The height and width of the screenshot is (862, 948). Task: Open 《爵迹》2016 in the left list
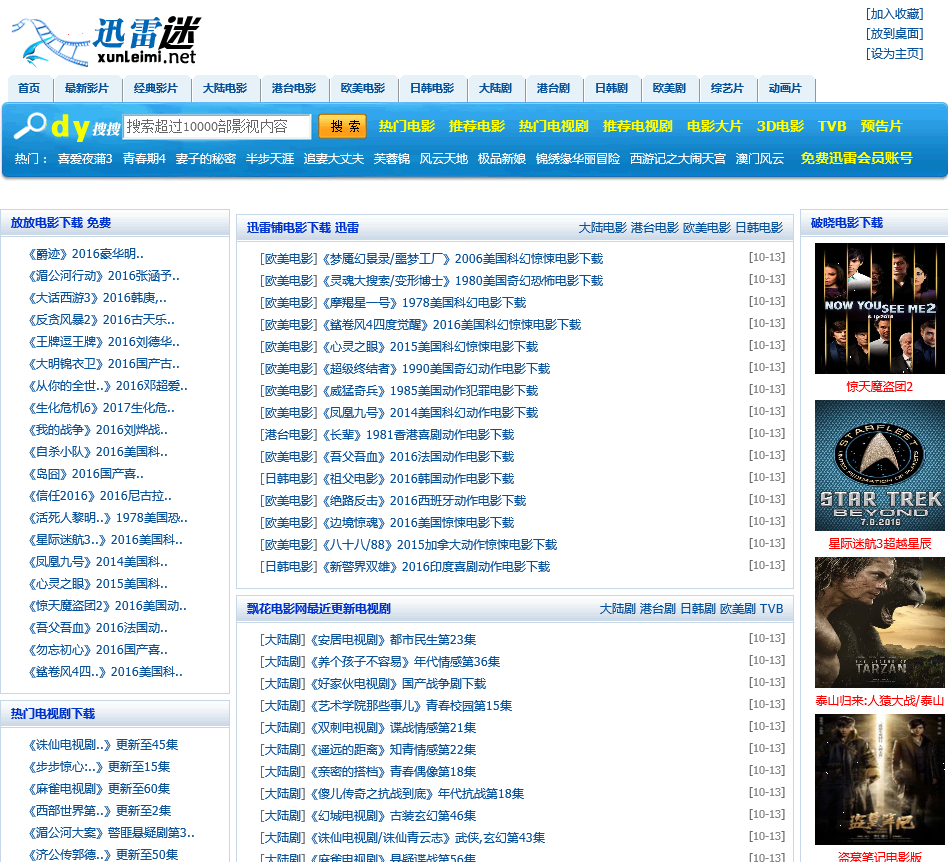pyautogui.click(x=85, y=254)
